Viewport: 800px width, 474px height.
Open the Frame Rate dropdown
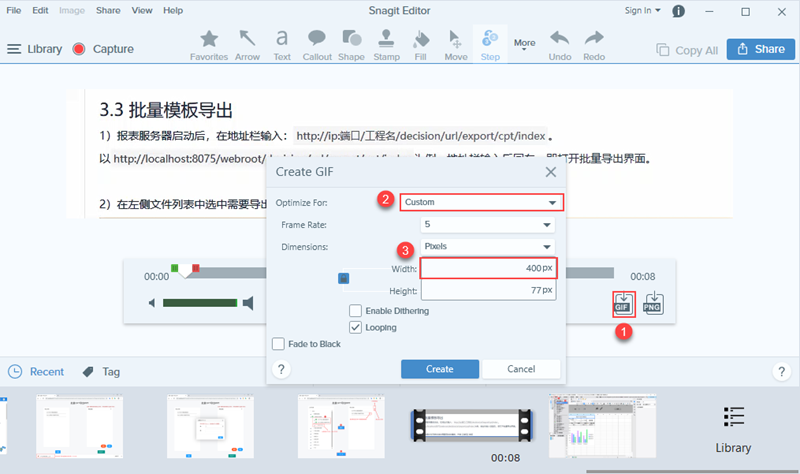click(x=487, y=224)
